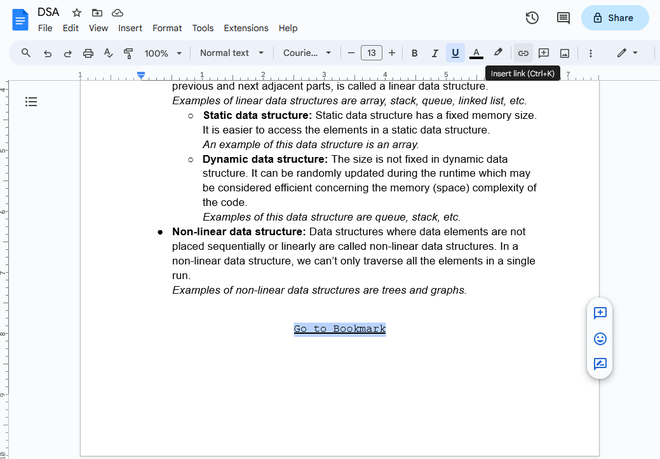
Task: Open the File menu
Action: [x=45, y=28]
